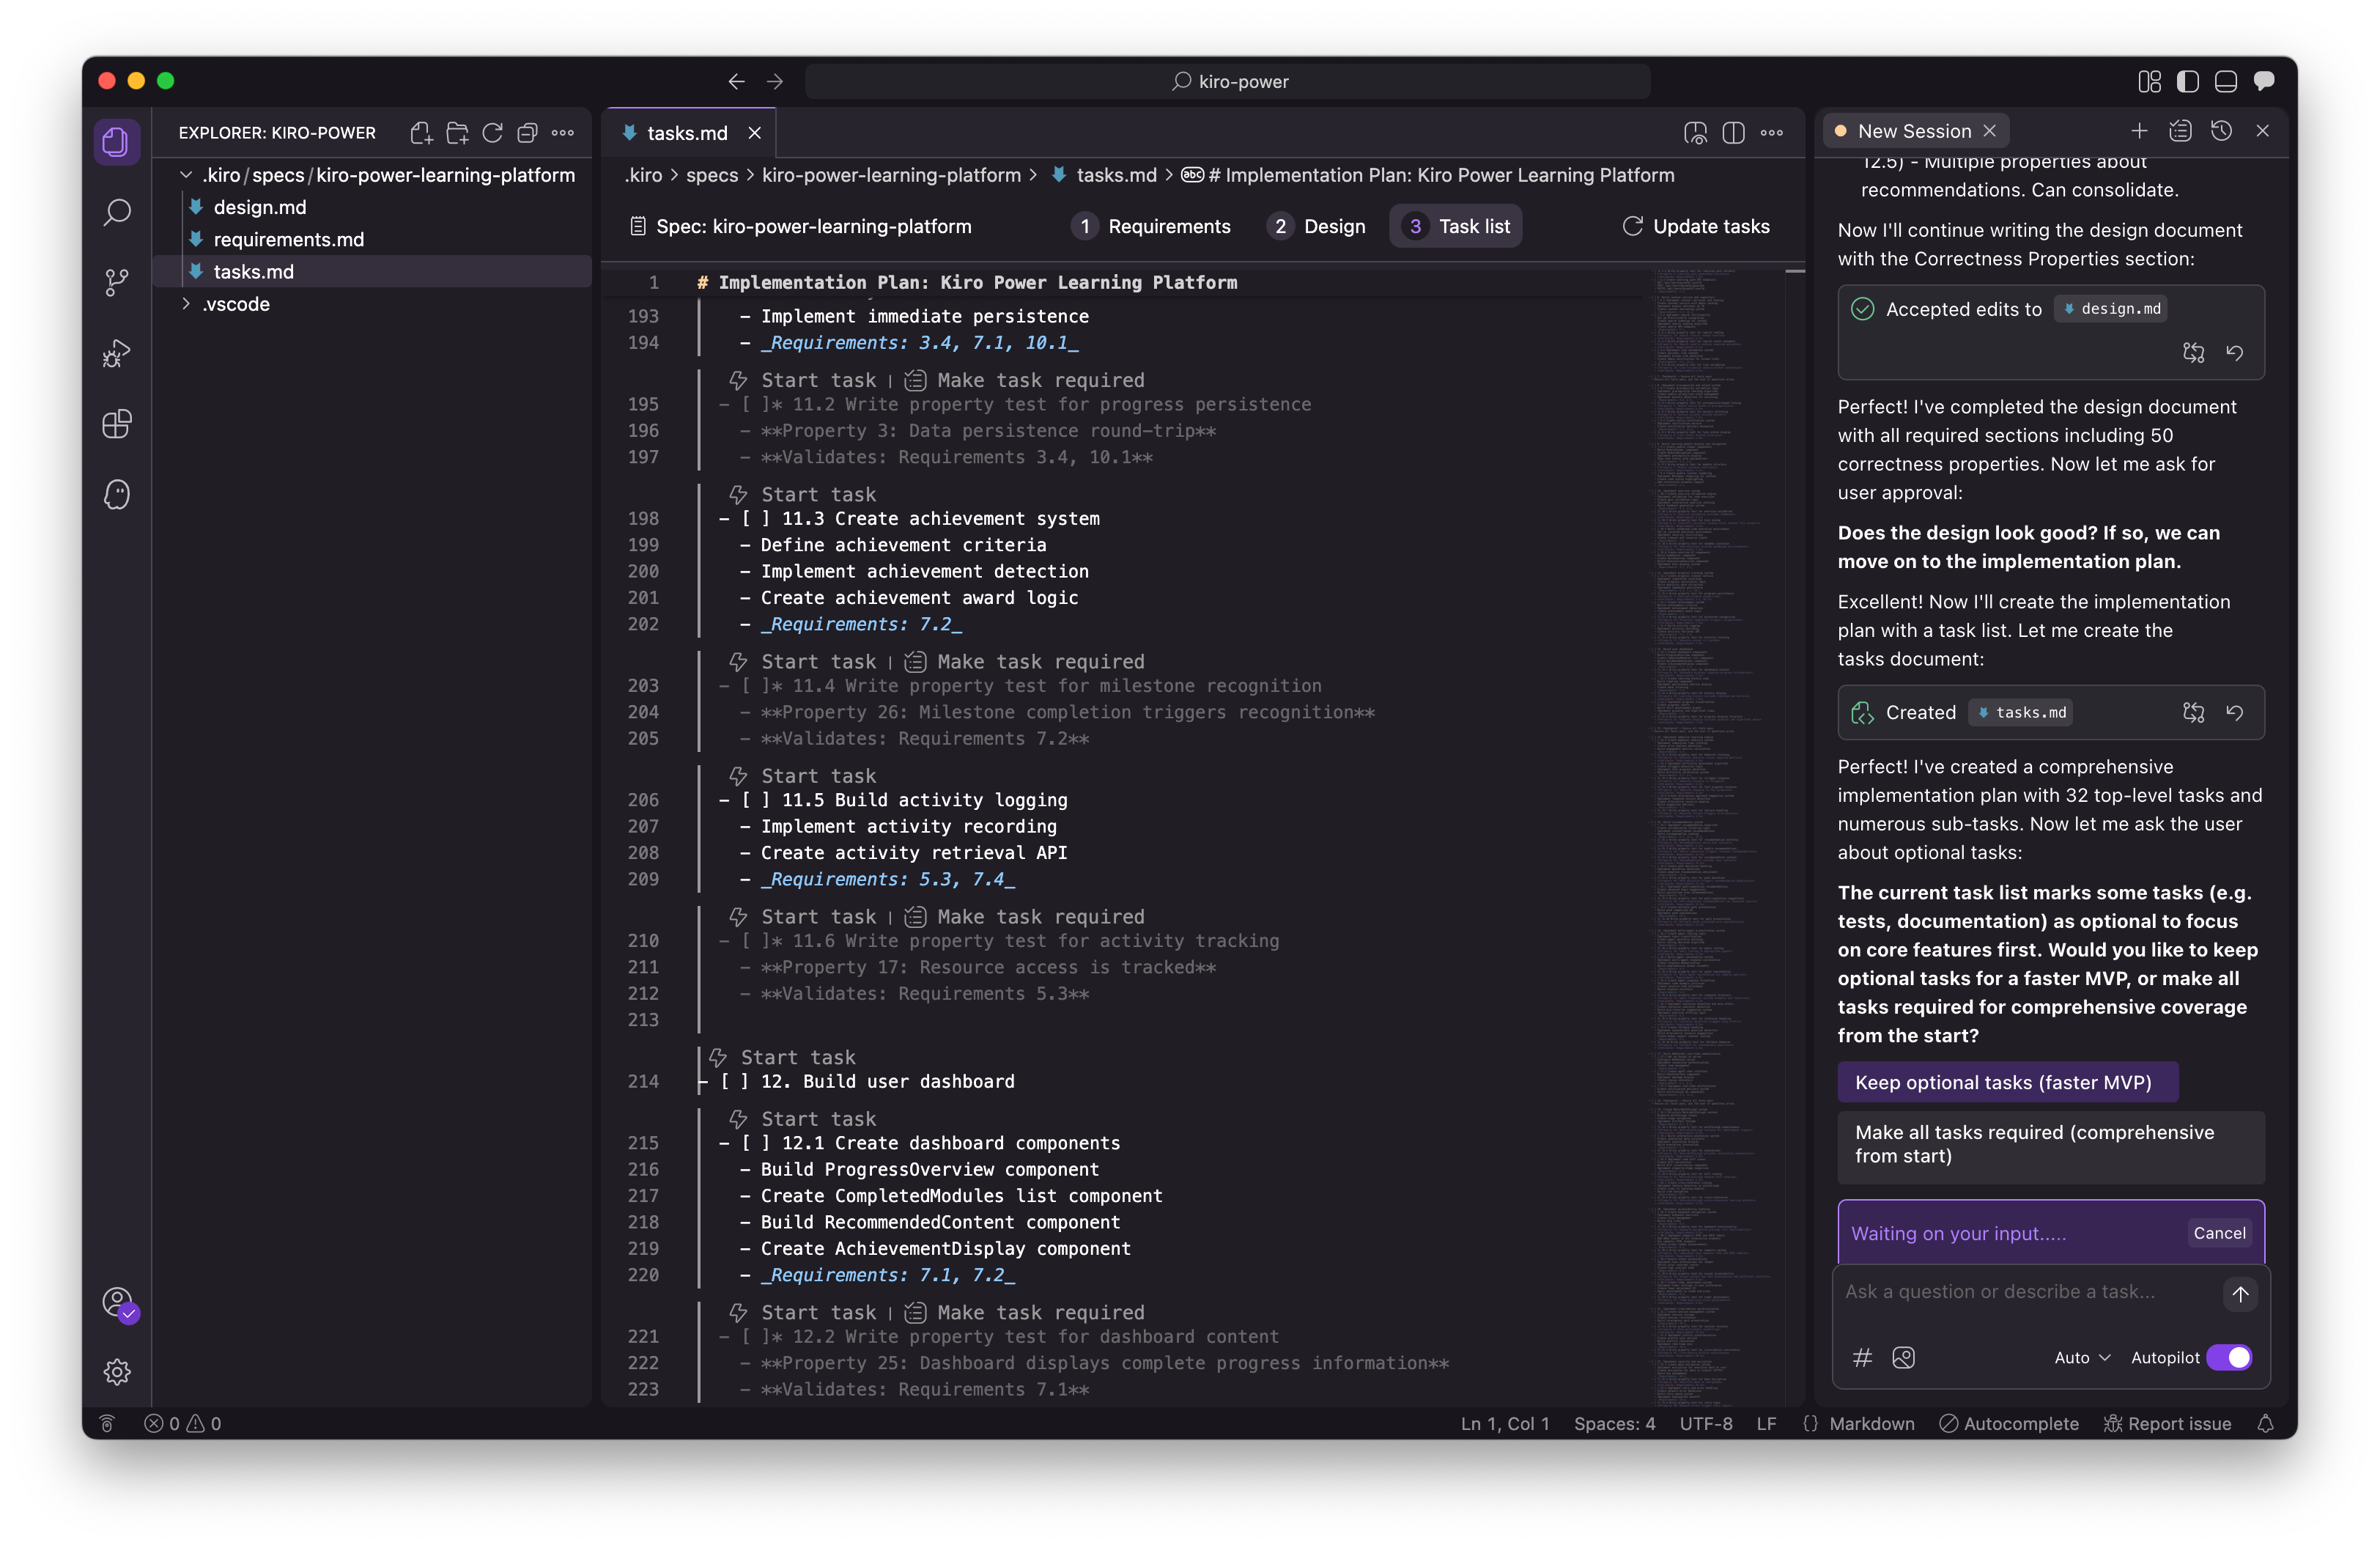Click Update tasks button

tap(1696, 226)
